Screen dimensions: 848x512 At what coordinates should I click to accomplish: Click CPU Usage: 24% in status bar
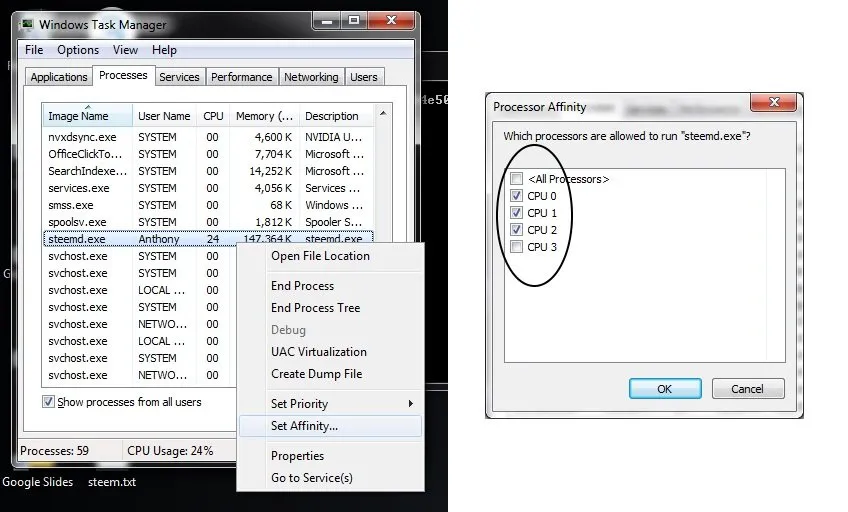point(170,450)
